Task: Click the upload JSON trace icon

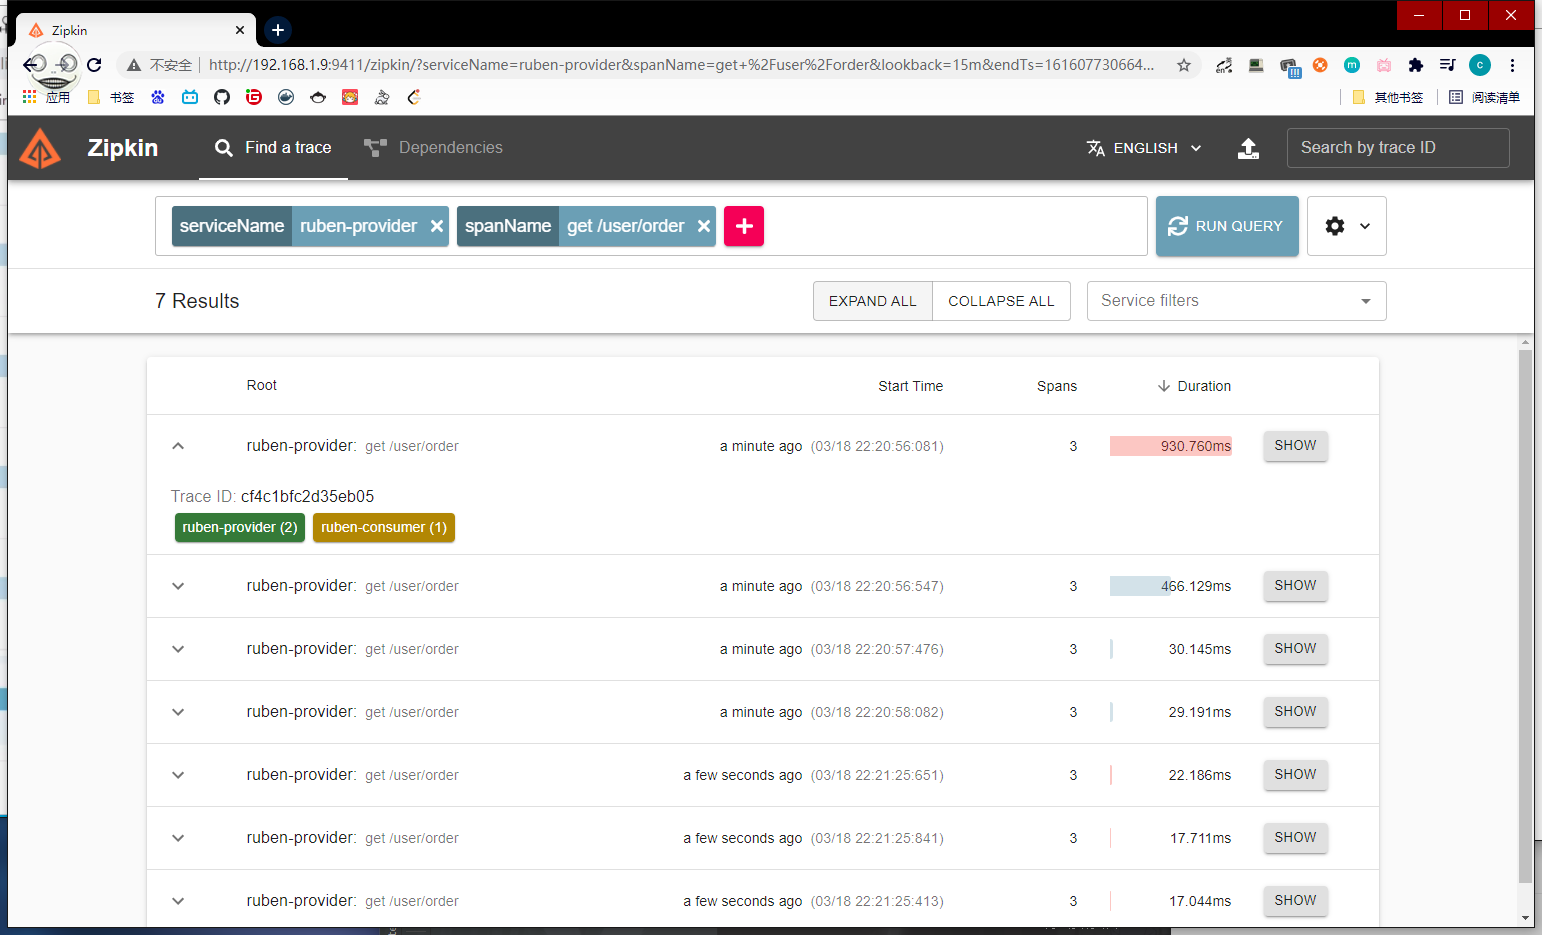Action: [1248, 148]
